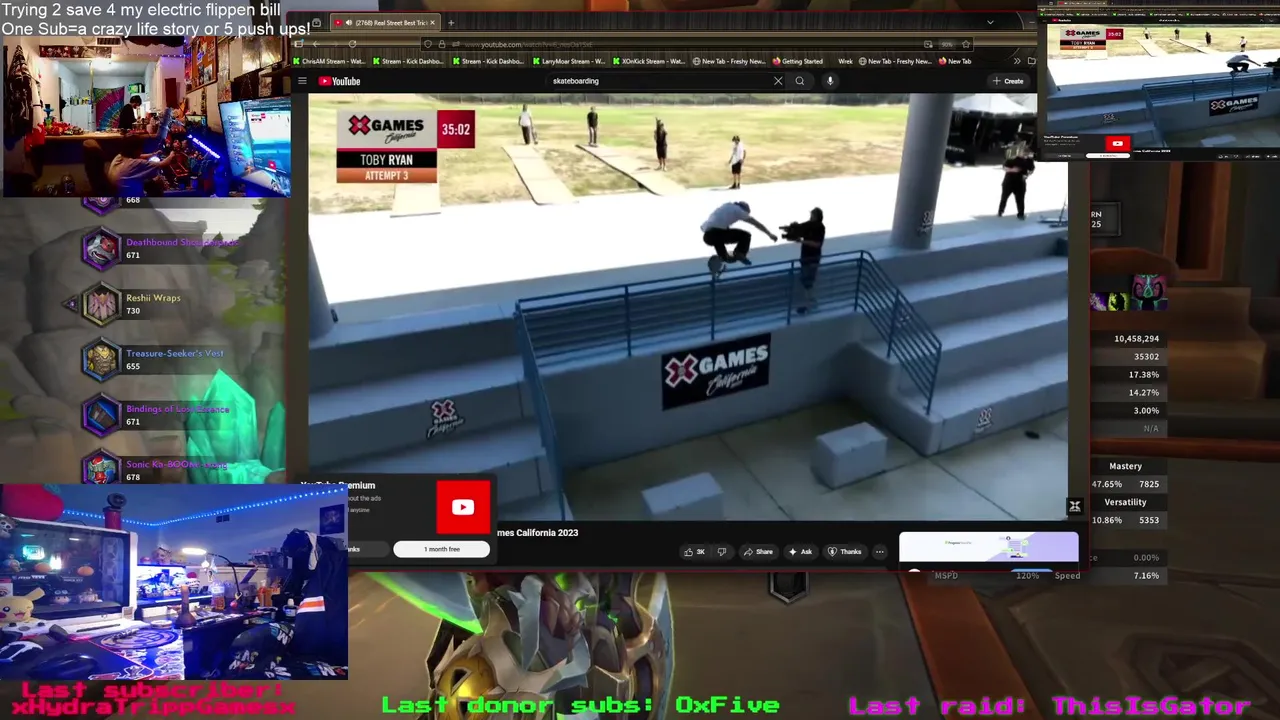Open the Wrek bookmark
This screenshot has width=1280, height=720.
(x=845, y=61)
